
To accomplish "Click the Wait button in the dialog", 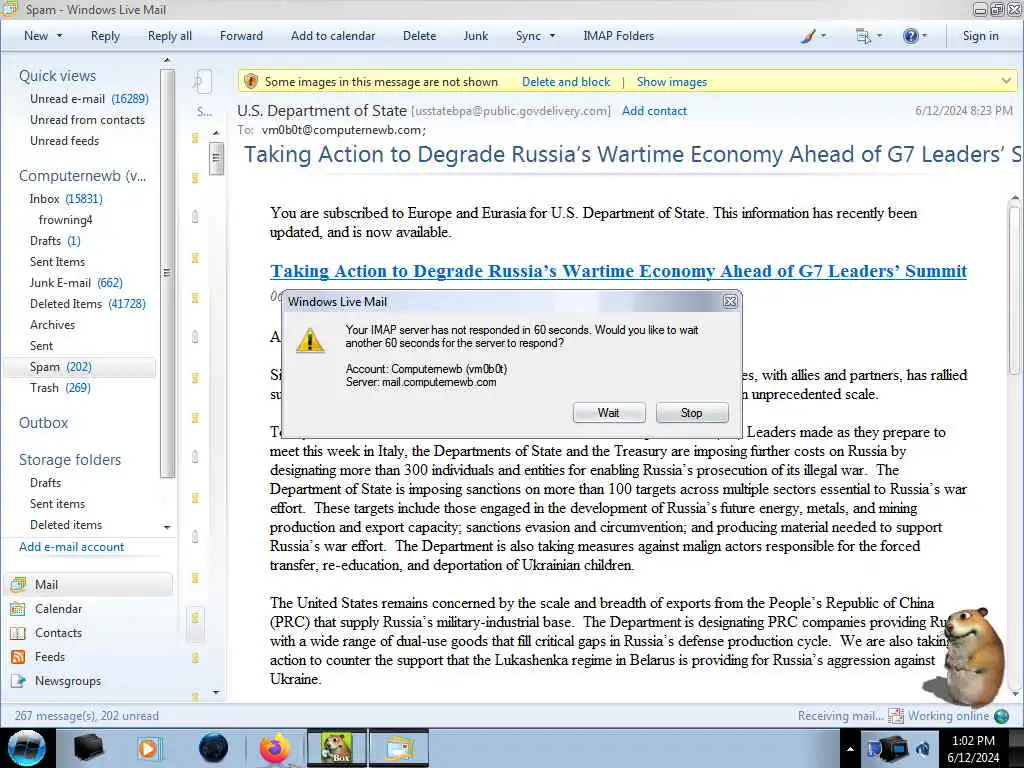I will (x=609, y=413).
